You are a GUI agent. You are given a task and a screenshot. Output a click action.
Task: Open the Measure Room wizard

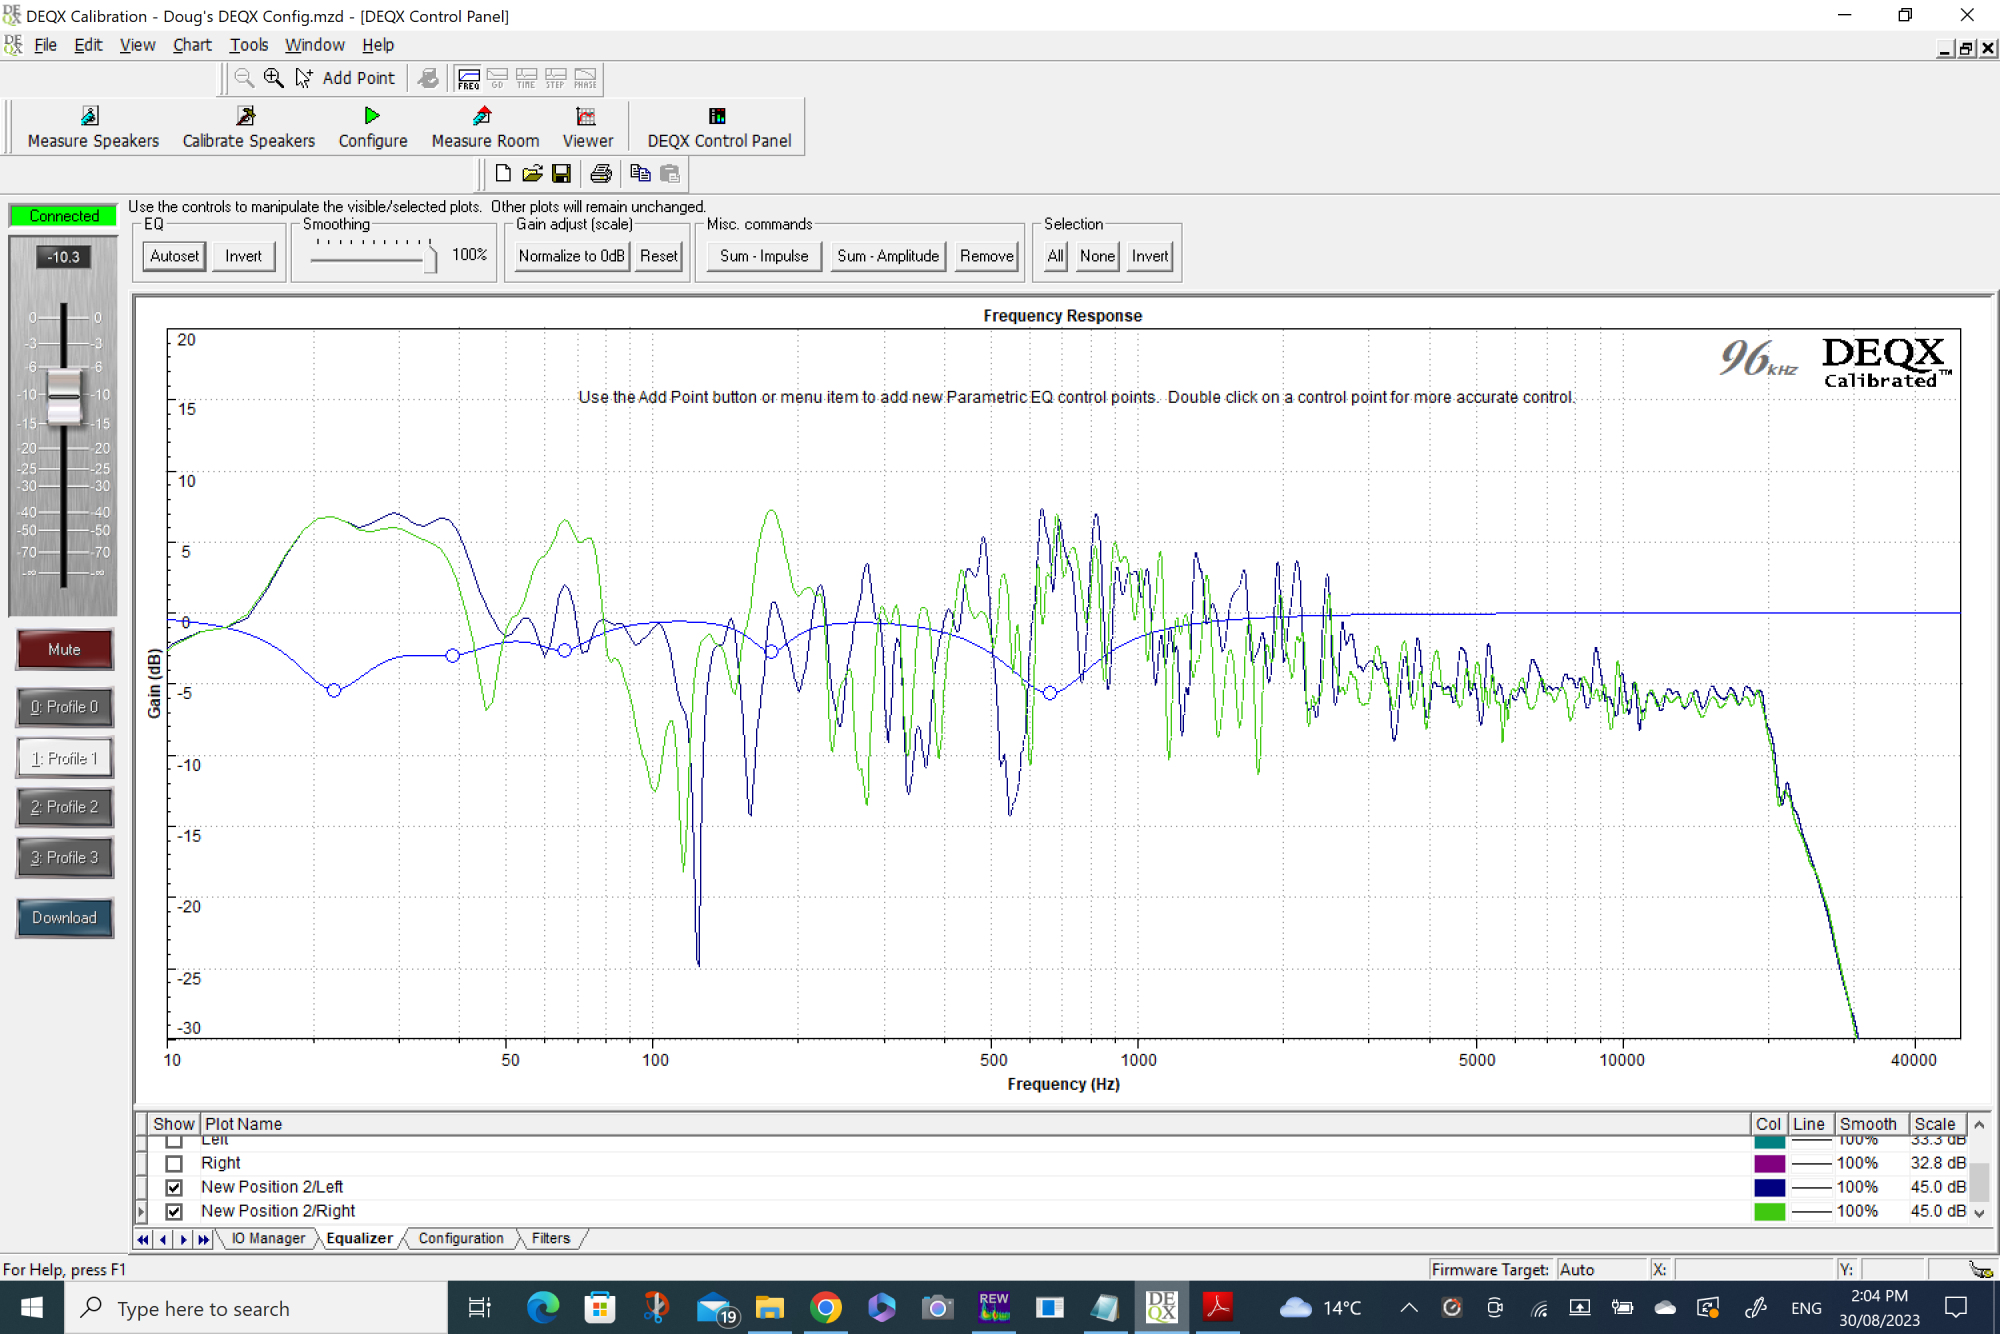pos(485,127)
